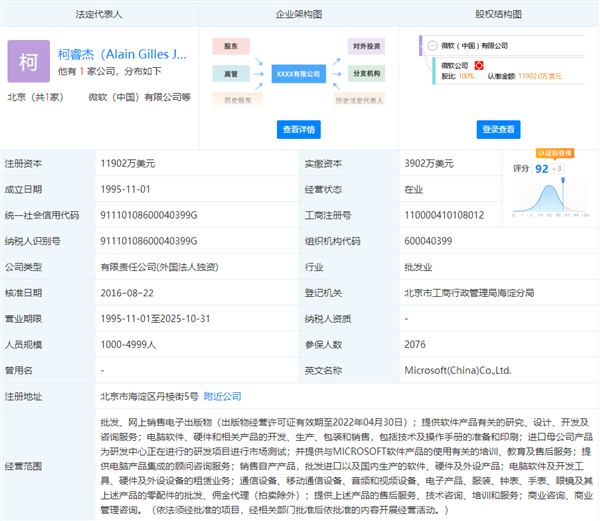Click the 微软(中国)有限公司等 text

click(x=139, y=97)
